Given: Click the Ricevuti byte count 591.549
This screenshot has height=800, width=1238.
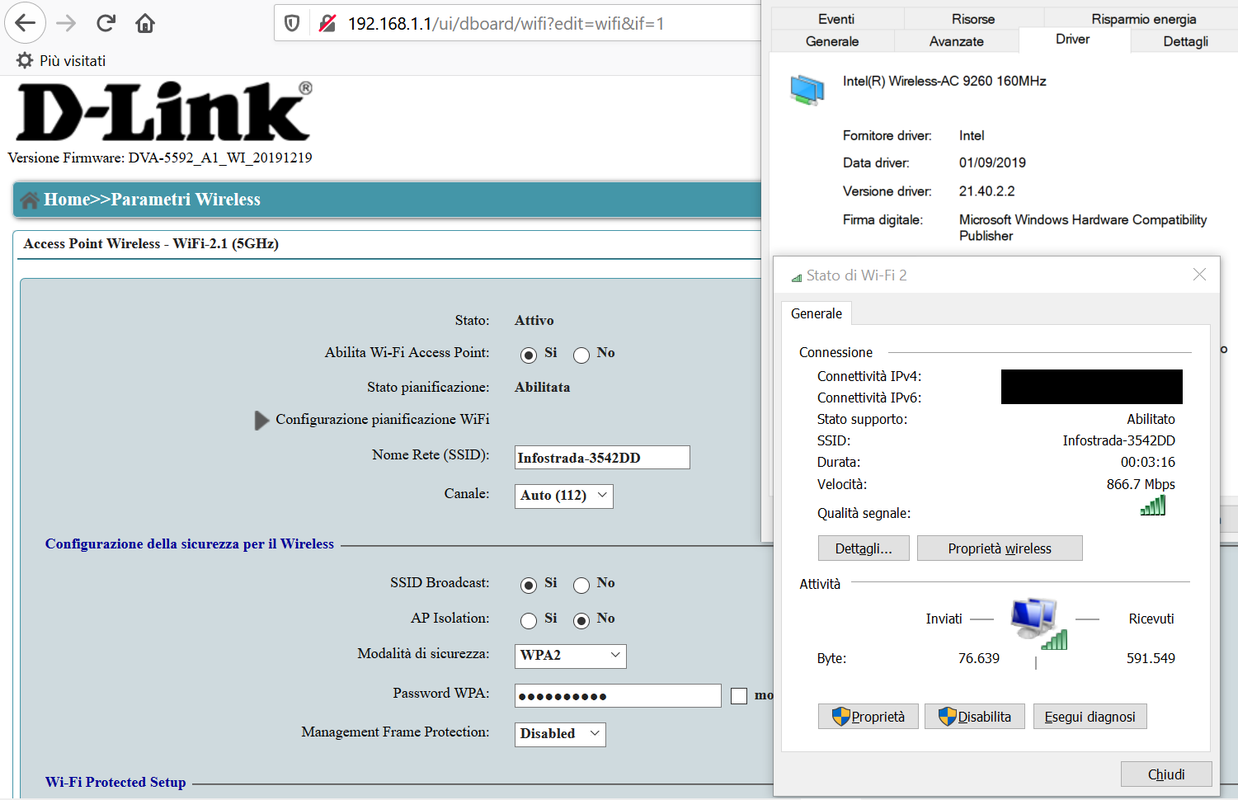Looking at the screenshot, I should 1150,658.
